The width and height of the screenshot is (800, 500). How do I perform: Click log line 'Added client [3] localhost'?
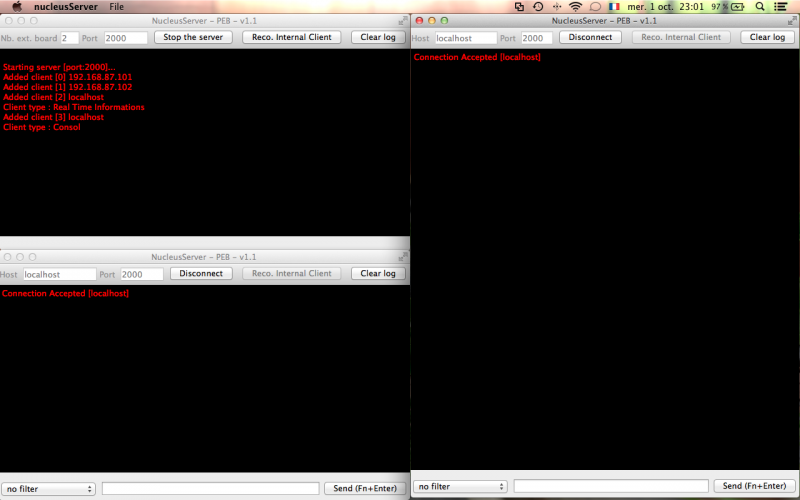pos(53,117)
